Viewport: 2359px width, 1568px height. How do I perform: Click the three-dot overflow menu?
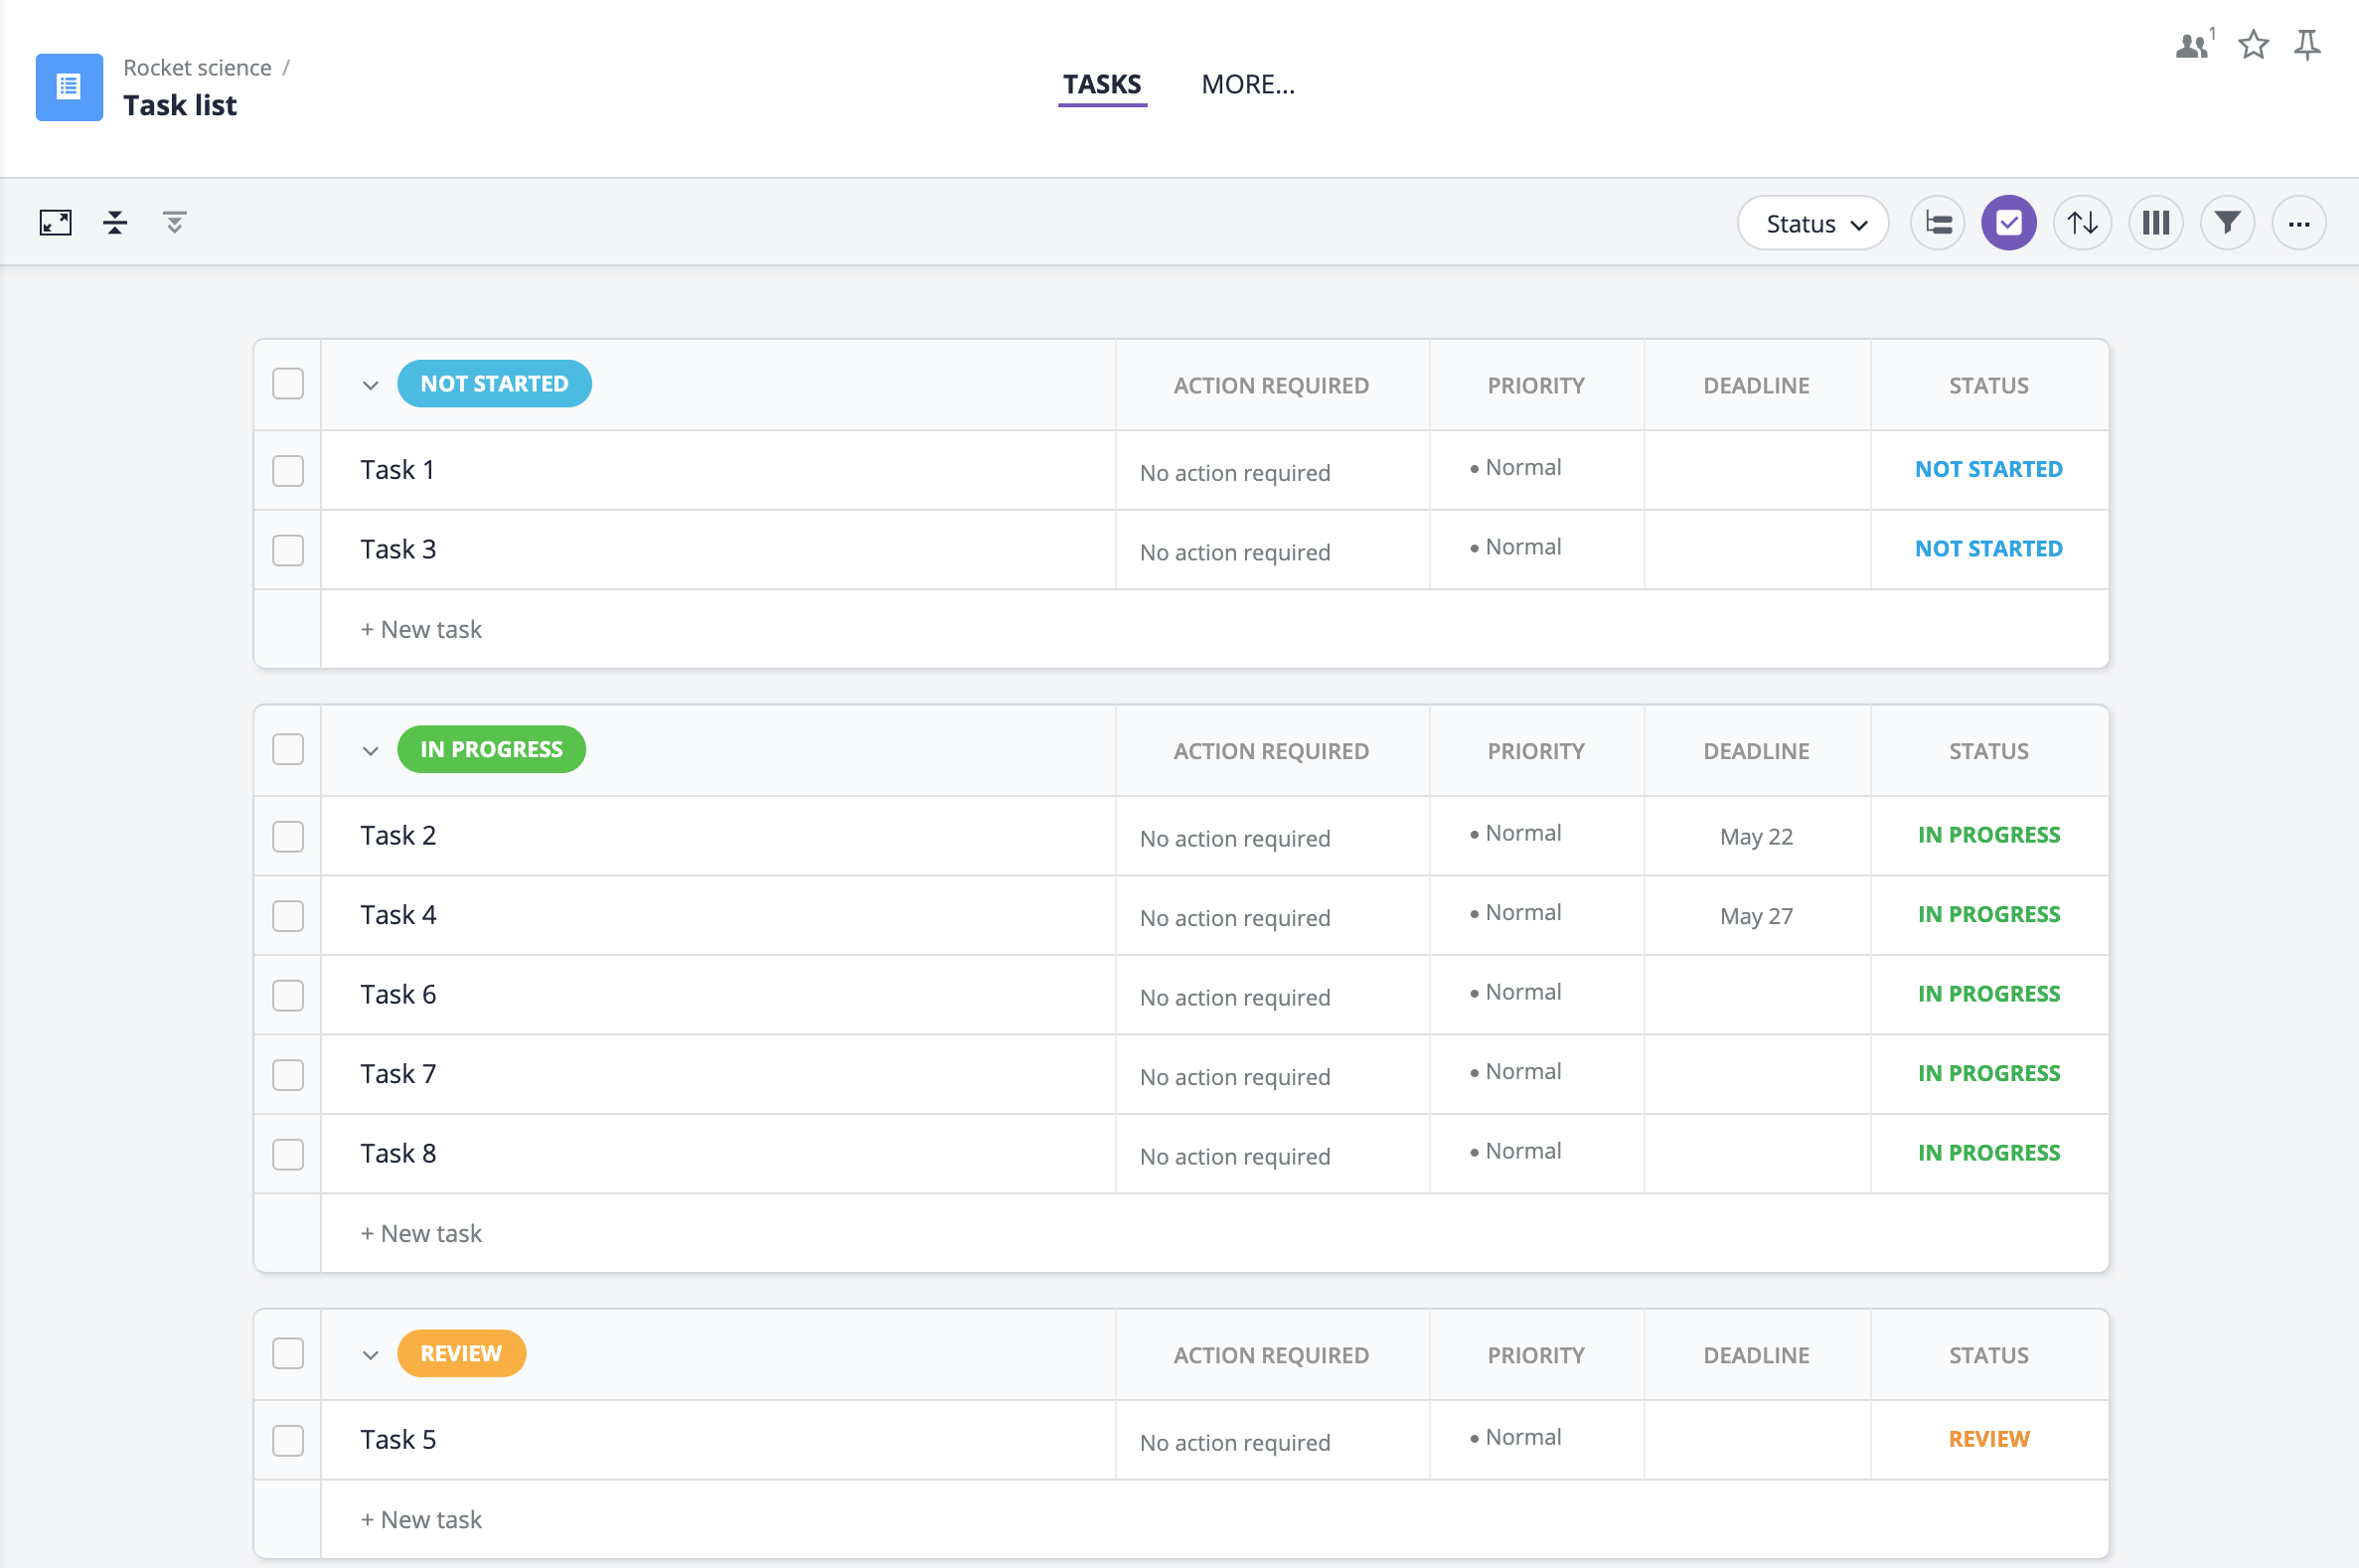tap(2299, 223)
